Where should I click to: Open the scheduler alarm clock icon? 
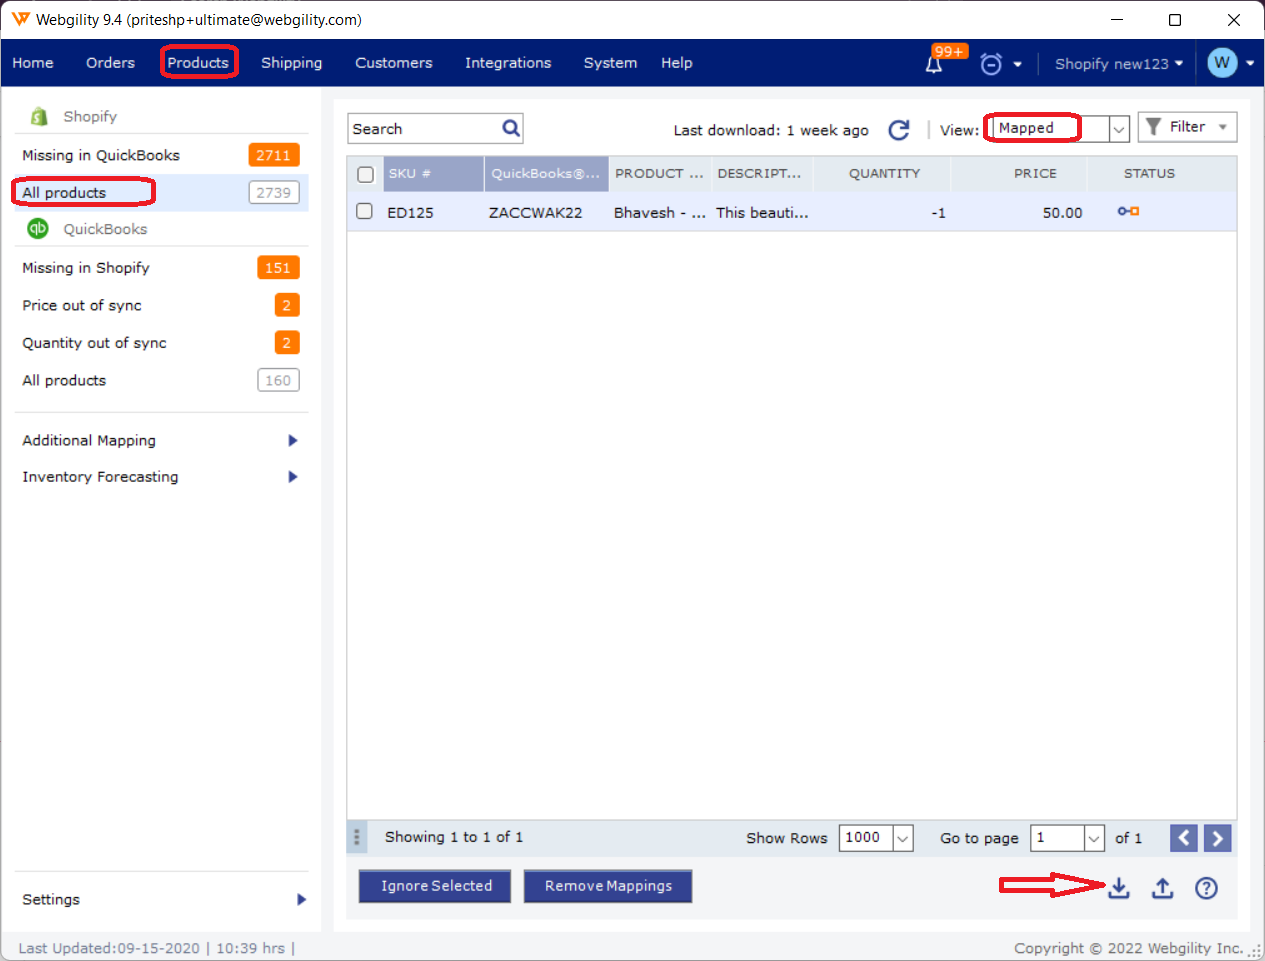click(991, 64)
